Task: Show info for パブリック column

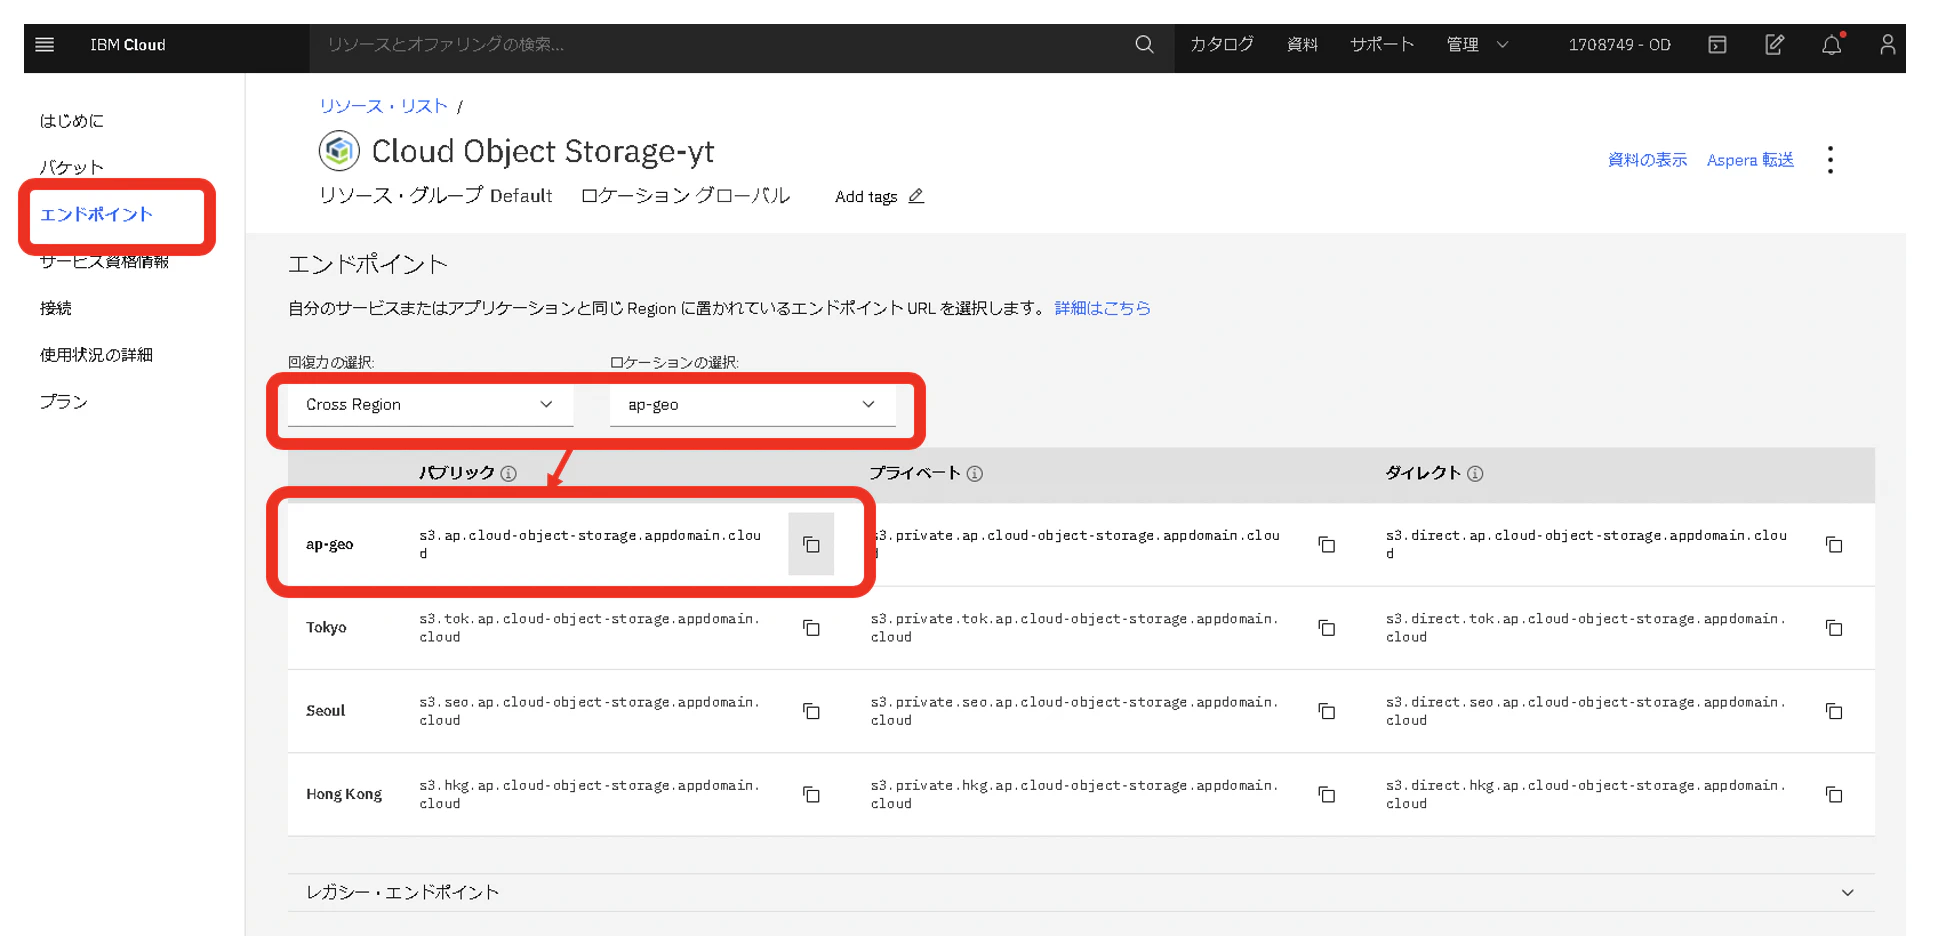Action: tap(509, 474)
